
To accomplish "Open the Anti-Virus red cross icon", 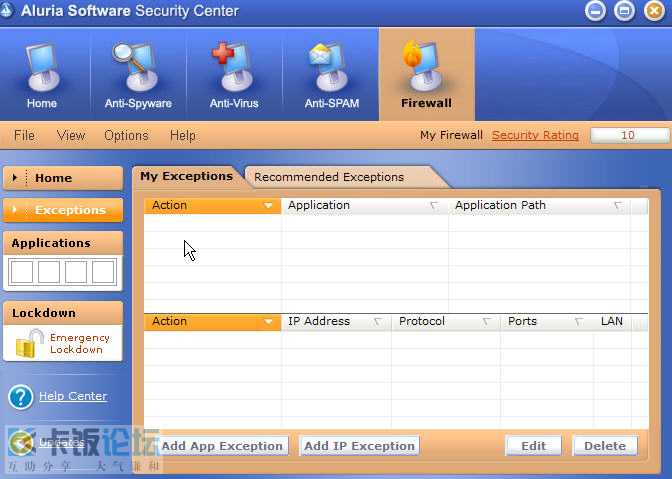I will point(233,67).
